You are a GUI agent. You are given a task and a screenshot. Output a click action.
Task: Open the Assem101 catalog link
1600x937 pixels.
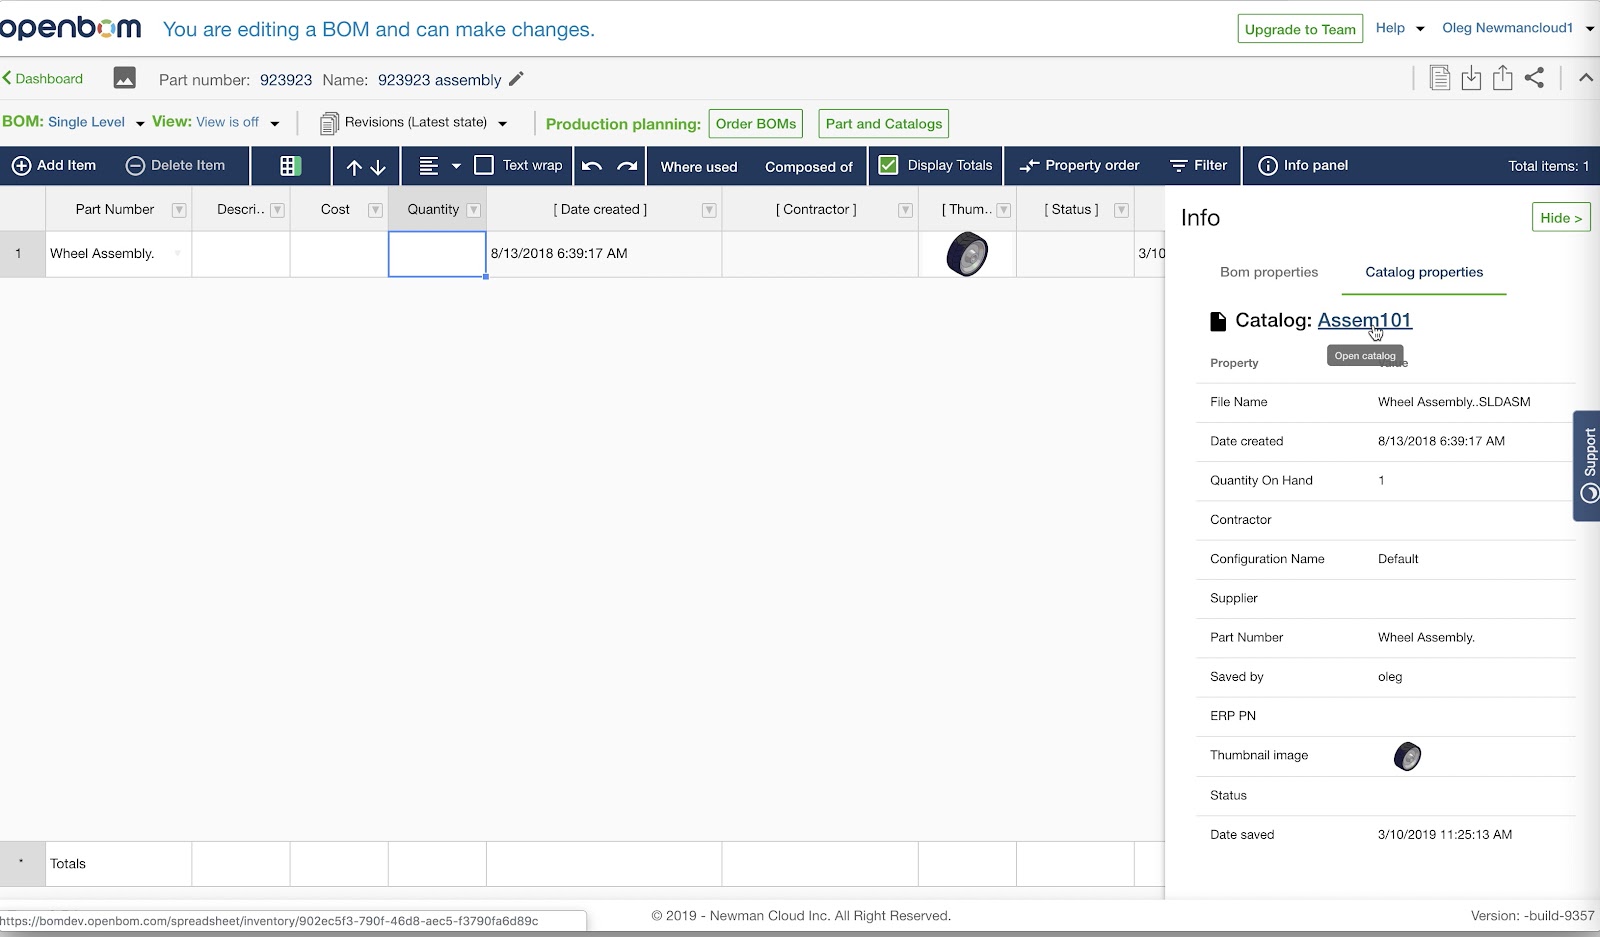[1364, 320]
